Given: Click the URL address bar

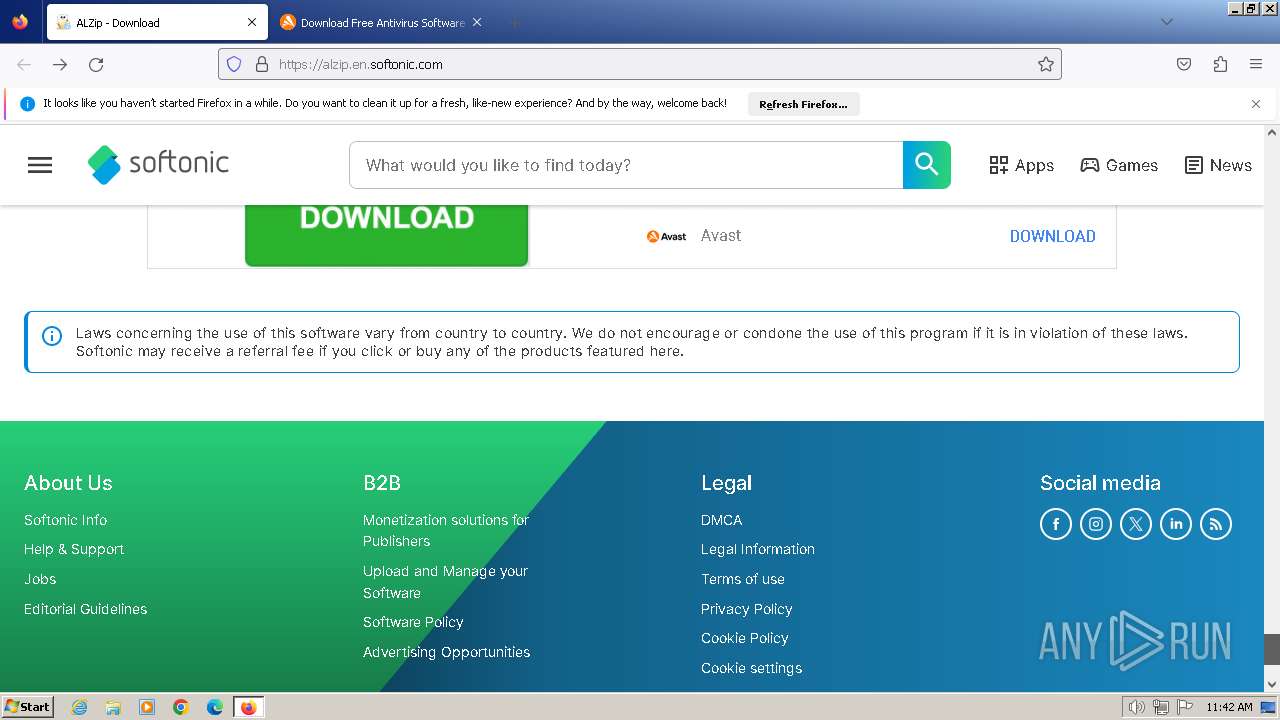Looking at the screenshot, I should point(640,64).
